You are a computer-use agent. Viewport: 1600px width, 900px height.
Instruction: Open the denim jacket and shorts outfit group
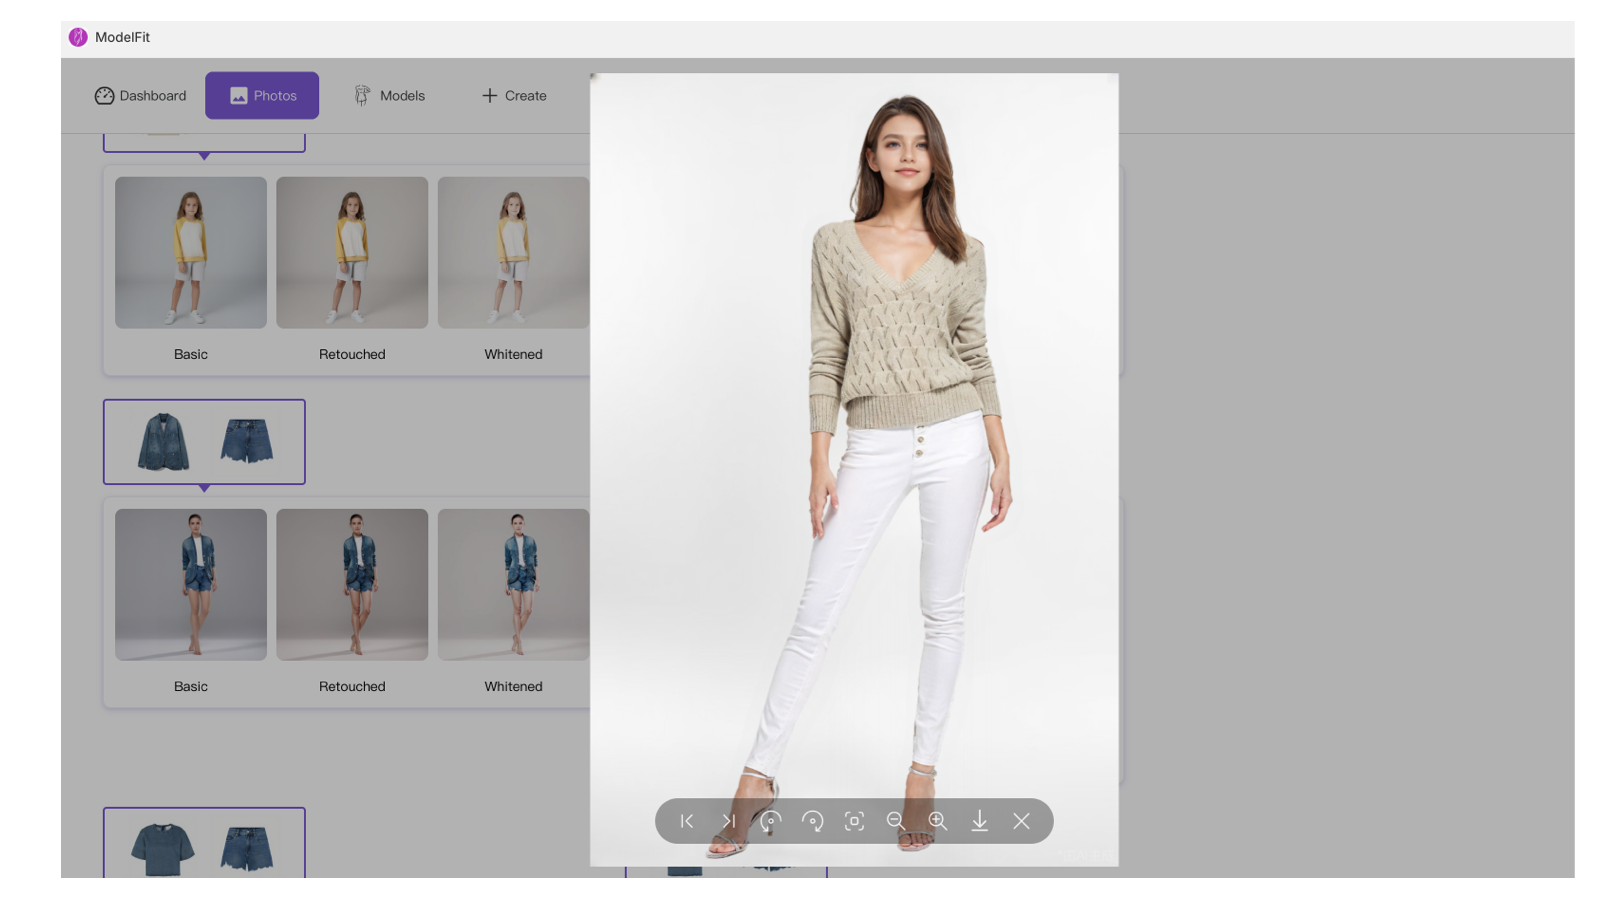tap(204, 442)
